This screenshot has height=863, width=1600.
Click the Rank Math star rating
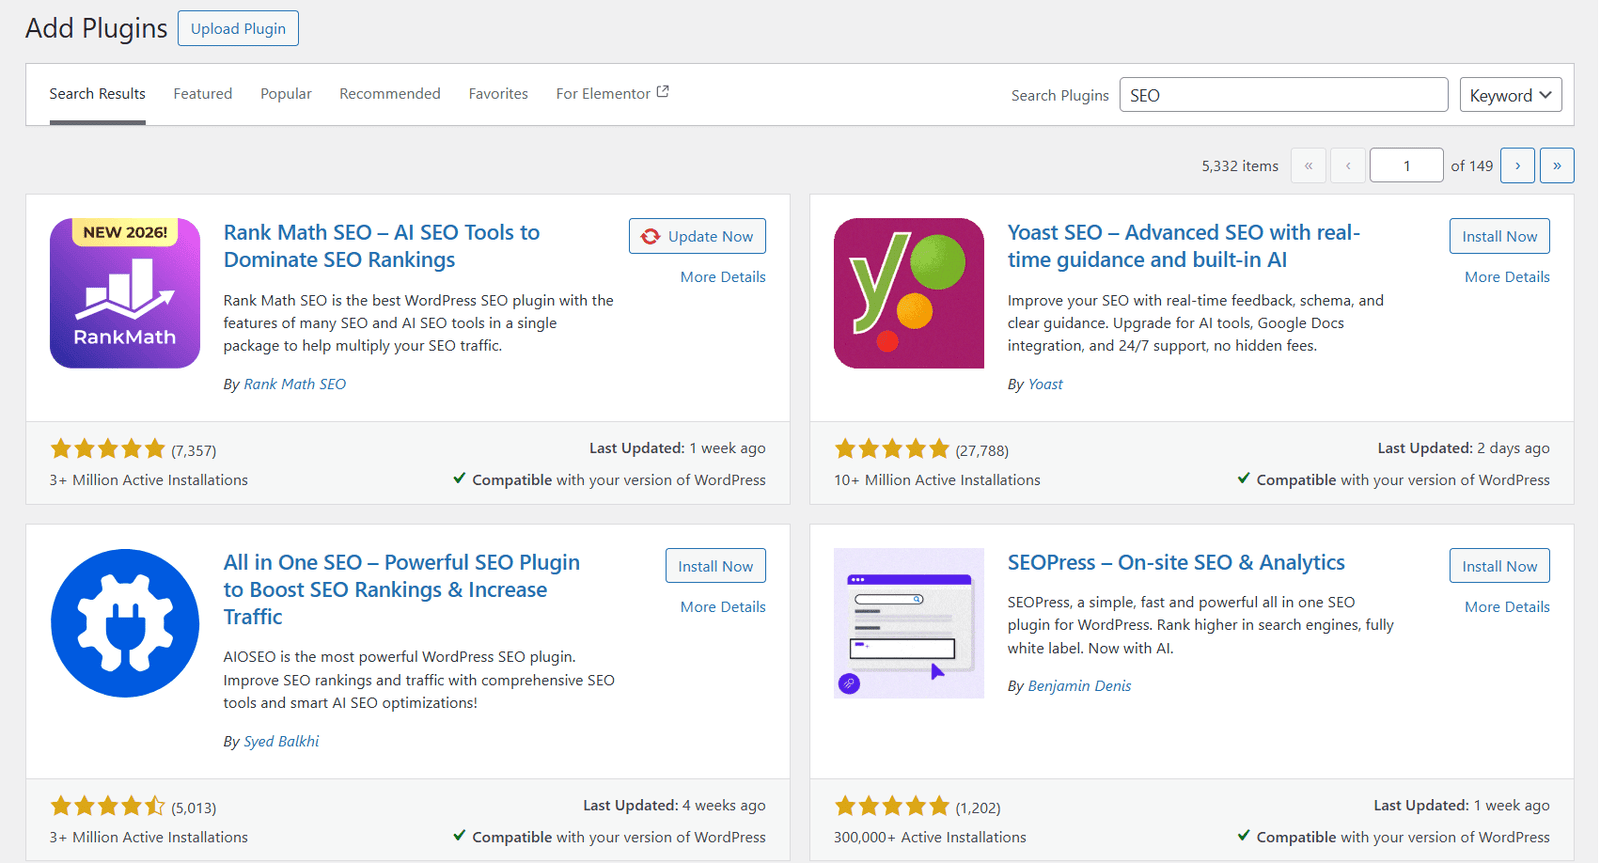(x=108, y=449)
